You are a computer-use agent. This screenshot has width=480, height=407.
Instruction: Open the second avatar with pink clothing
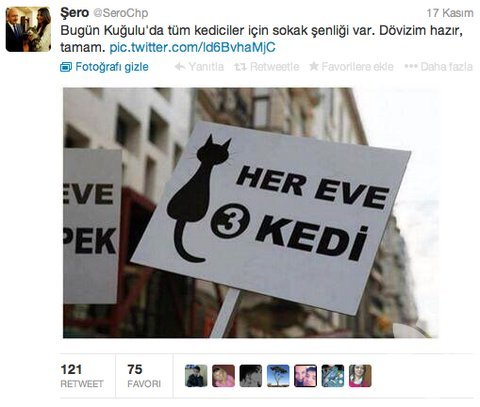pyautogui.click(x=223, y=376)
